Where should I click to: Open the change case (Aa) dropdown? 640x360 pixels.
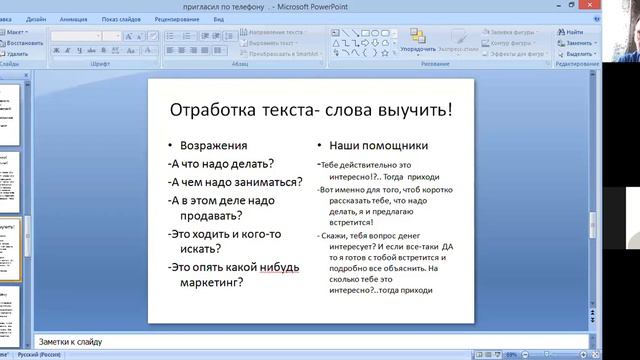(131, 51)
